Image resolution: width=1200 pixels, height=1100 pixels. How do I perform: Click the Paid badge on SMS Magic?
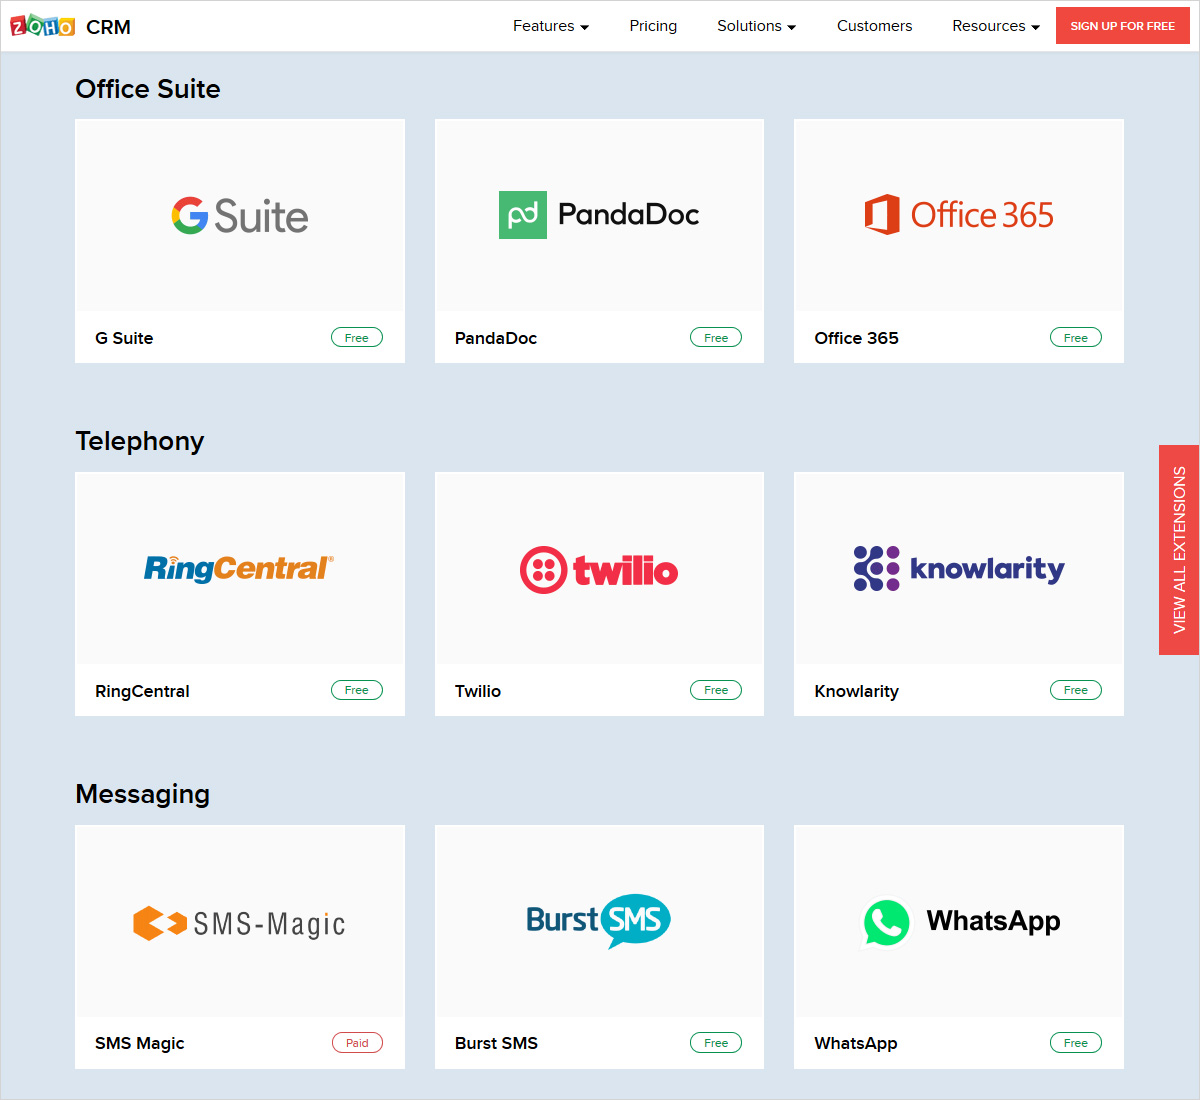click(x=357, y=1043)
